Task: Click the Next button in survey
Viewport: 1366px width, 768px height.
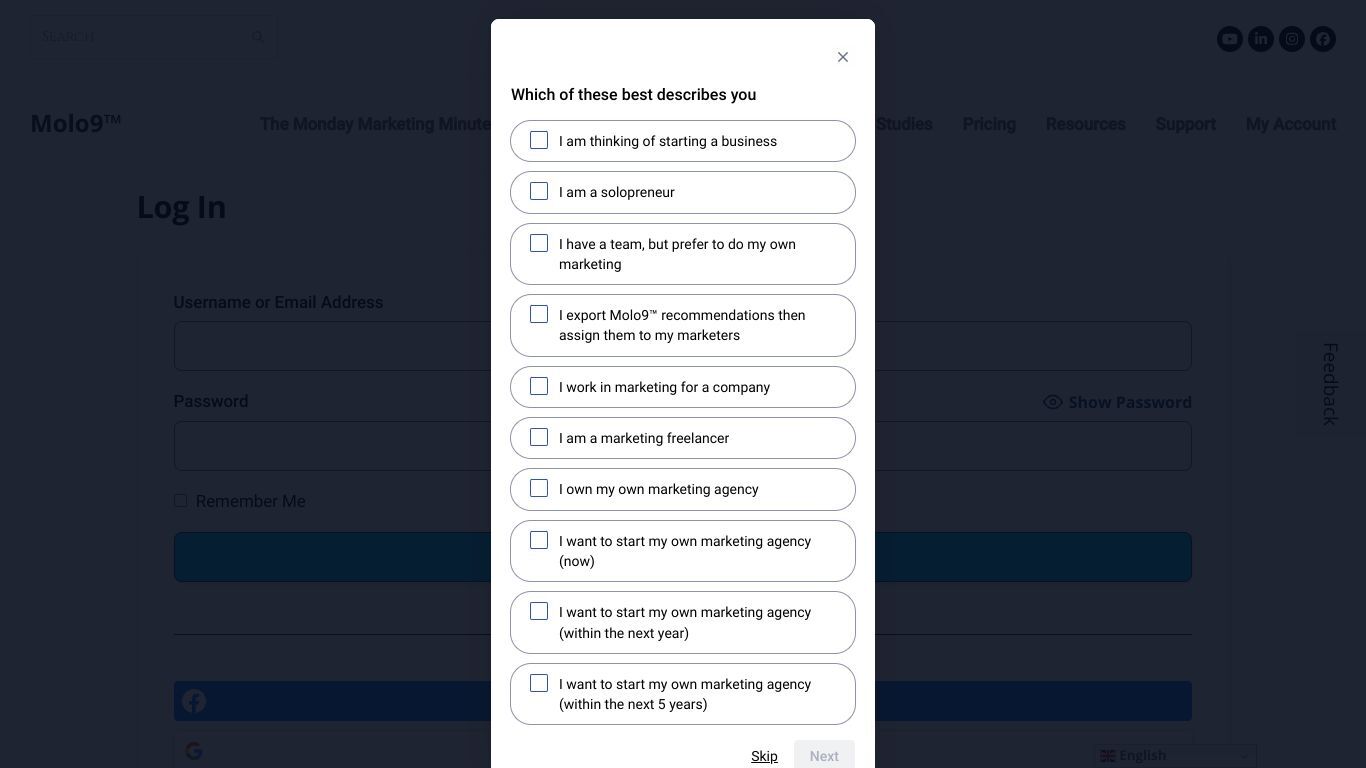Action: click(x=824, y=755)
